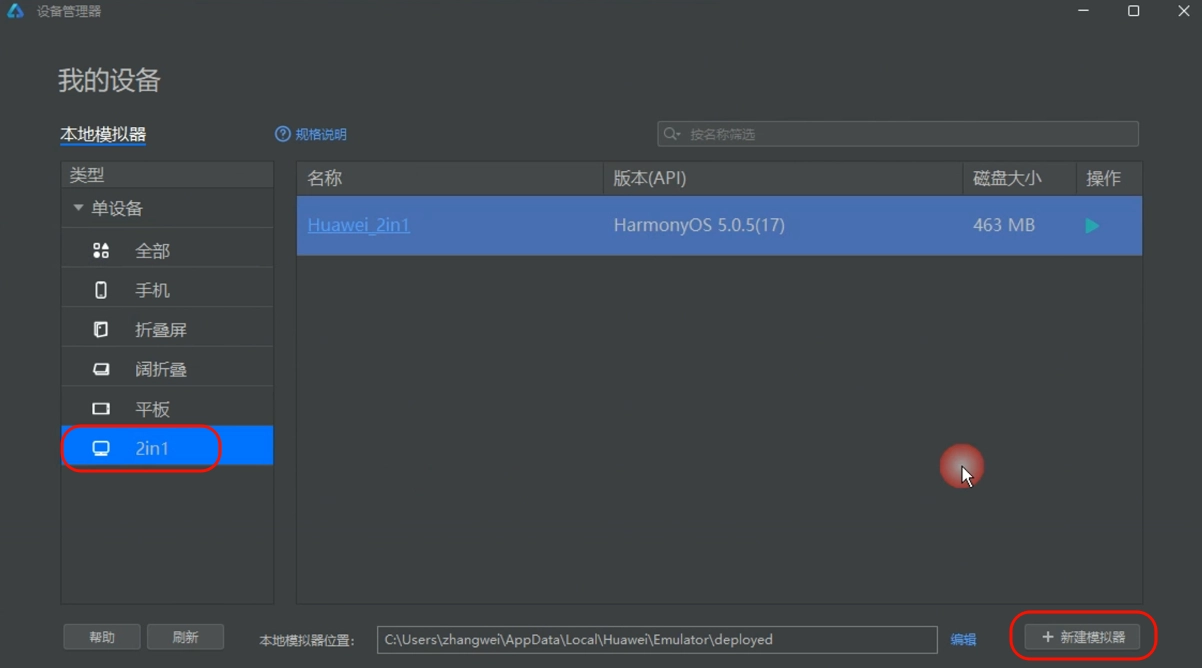The width and height of the screenshot is (1202, 668).
Task: Click the 折叠屏 foldable icon
Action: [101, 329]
